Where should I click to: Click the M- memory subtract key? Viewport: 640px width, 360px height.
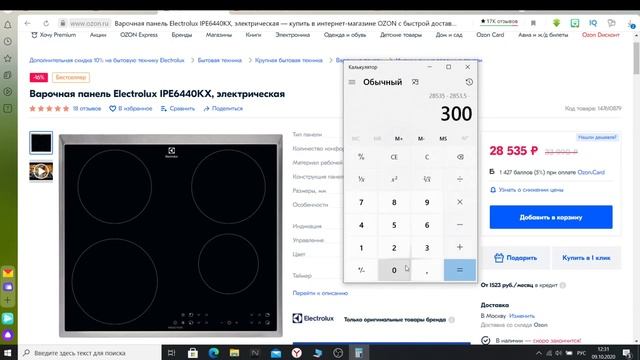tap(421, 139)
